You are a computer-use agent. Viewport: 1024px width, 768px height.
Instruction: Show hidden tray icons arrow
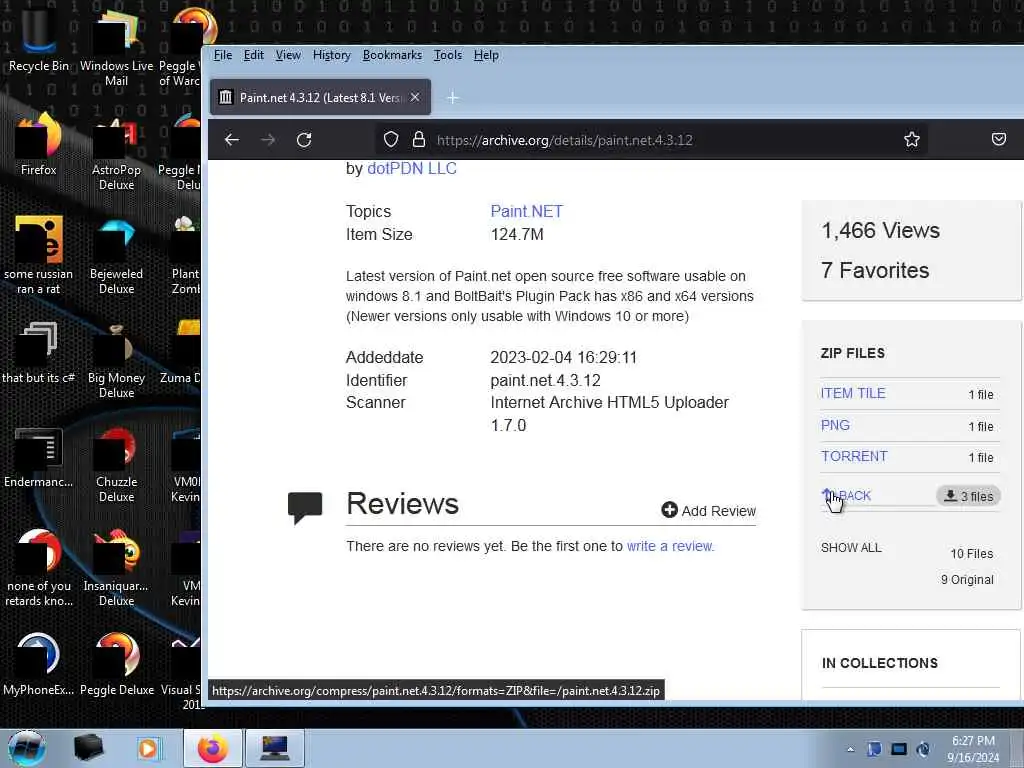point(850,750)
